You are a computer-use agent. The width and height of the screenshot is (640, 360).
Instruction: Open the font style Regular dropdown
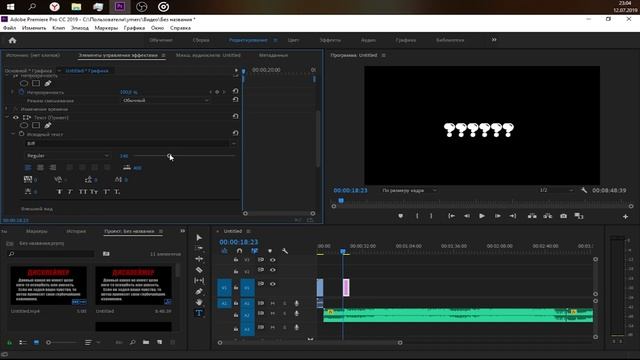[68, 156]
